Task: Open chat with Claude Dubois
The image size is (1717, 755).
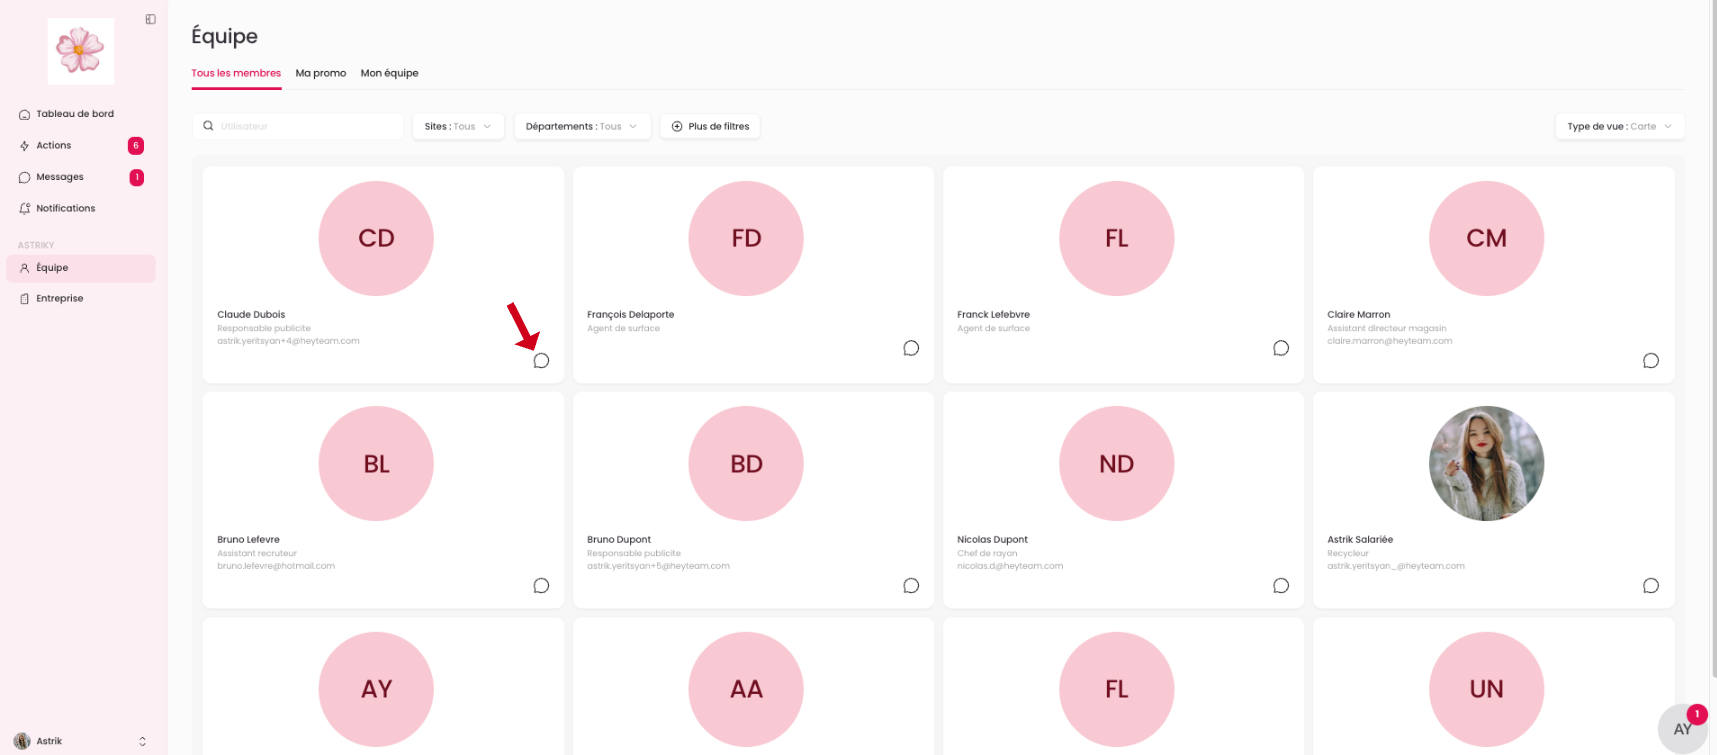Action: point(541,361)
